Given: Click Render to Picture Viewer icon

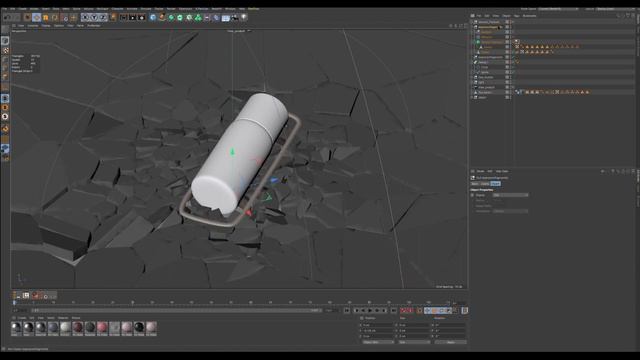Looking at the screenshot, I should (133, 18).
